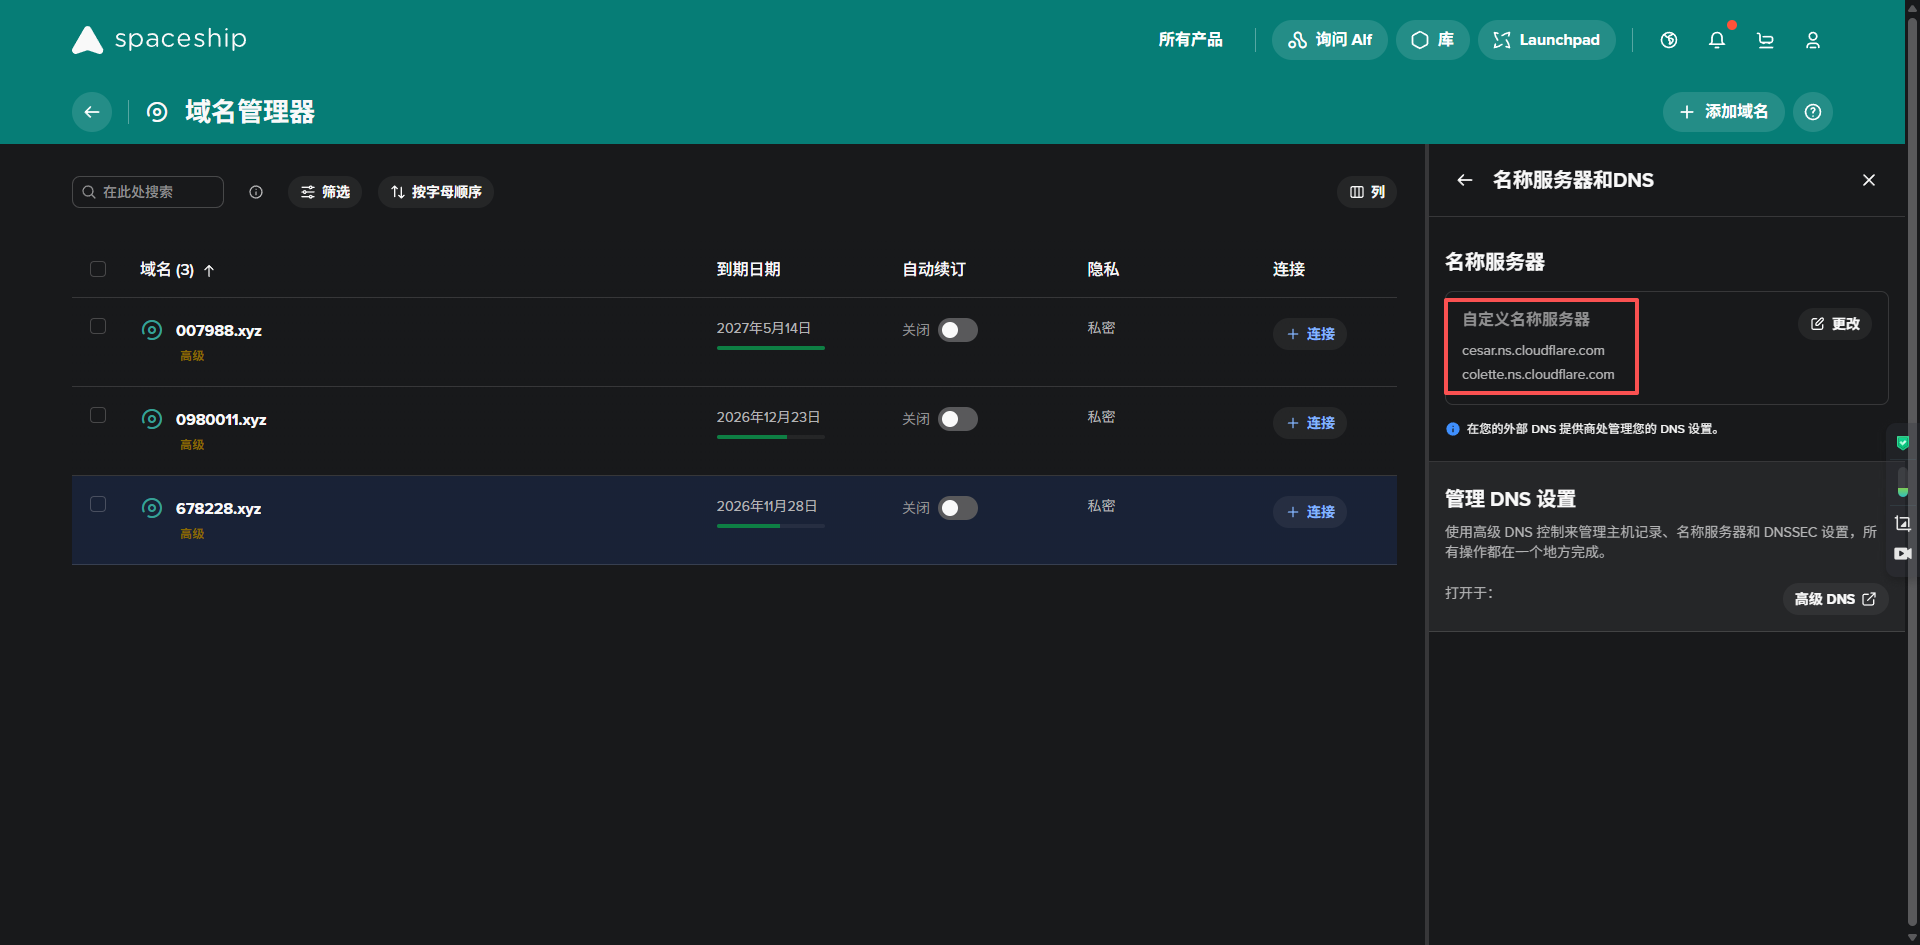This screenshot has width=1920, height=945.
Task: Go back in 名称服务器和DNS panel
Action: tap(1465, 180)
